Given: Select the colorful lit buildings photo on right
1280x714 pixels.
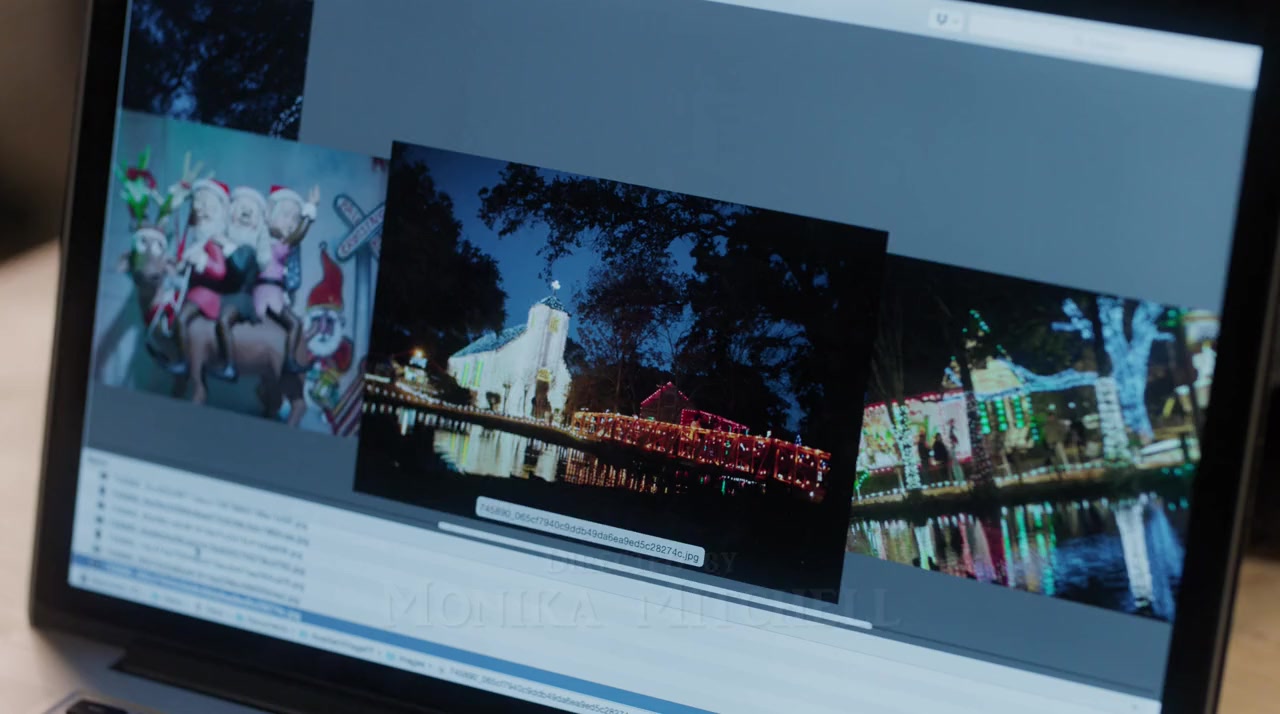Looking at the screenshot, I should coord(1030,430).
